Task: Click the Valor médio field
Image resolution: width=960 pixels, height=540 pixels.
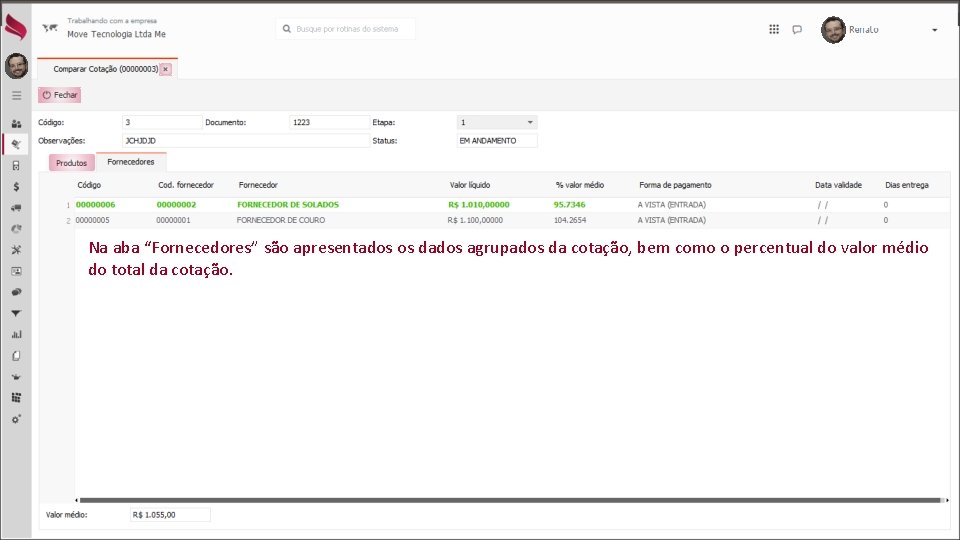Action: coord(170,515)
